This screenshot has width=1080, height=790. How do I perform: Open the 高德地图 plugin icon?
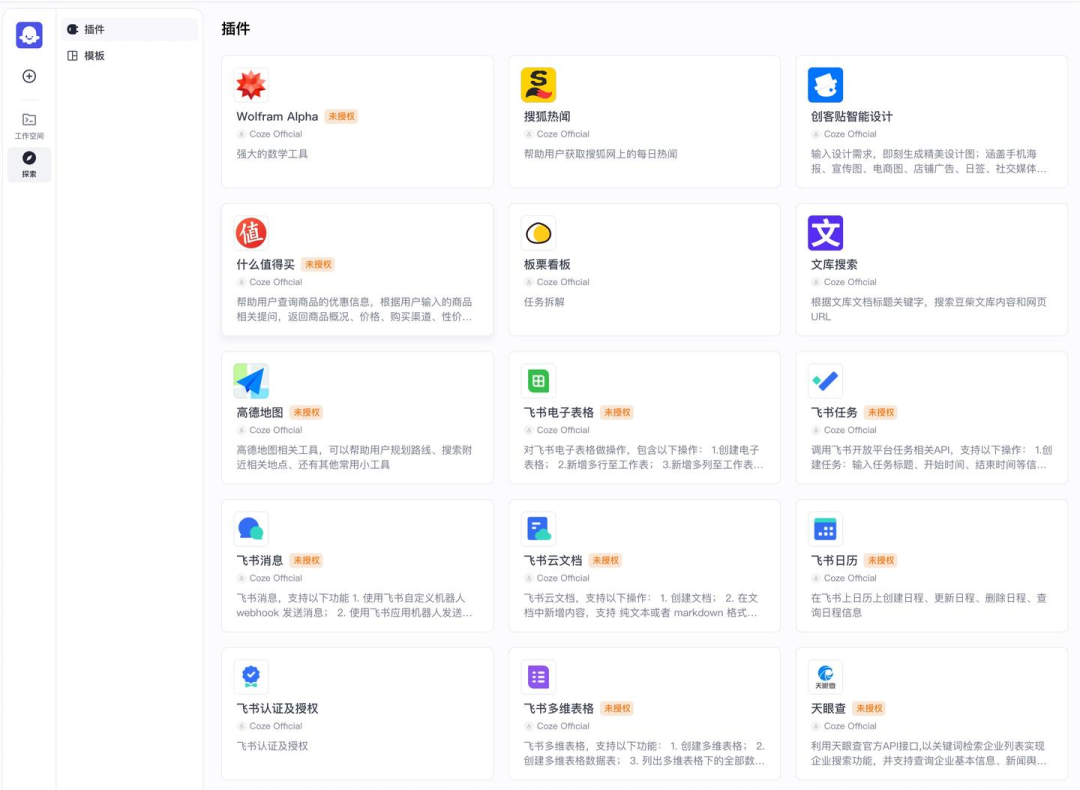click(250, 380)
